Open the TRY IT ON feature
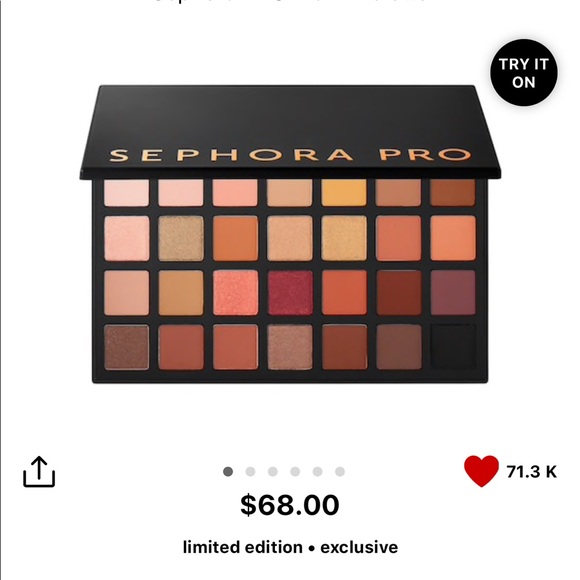The image size is (580, 580). click(524, 73)
